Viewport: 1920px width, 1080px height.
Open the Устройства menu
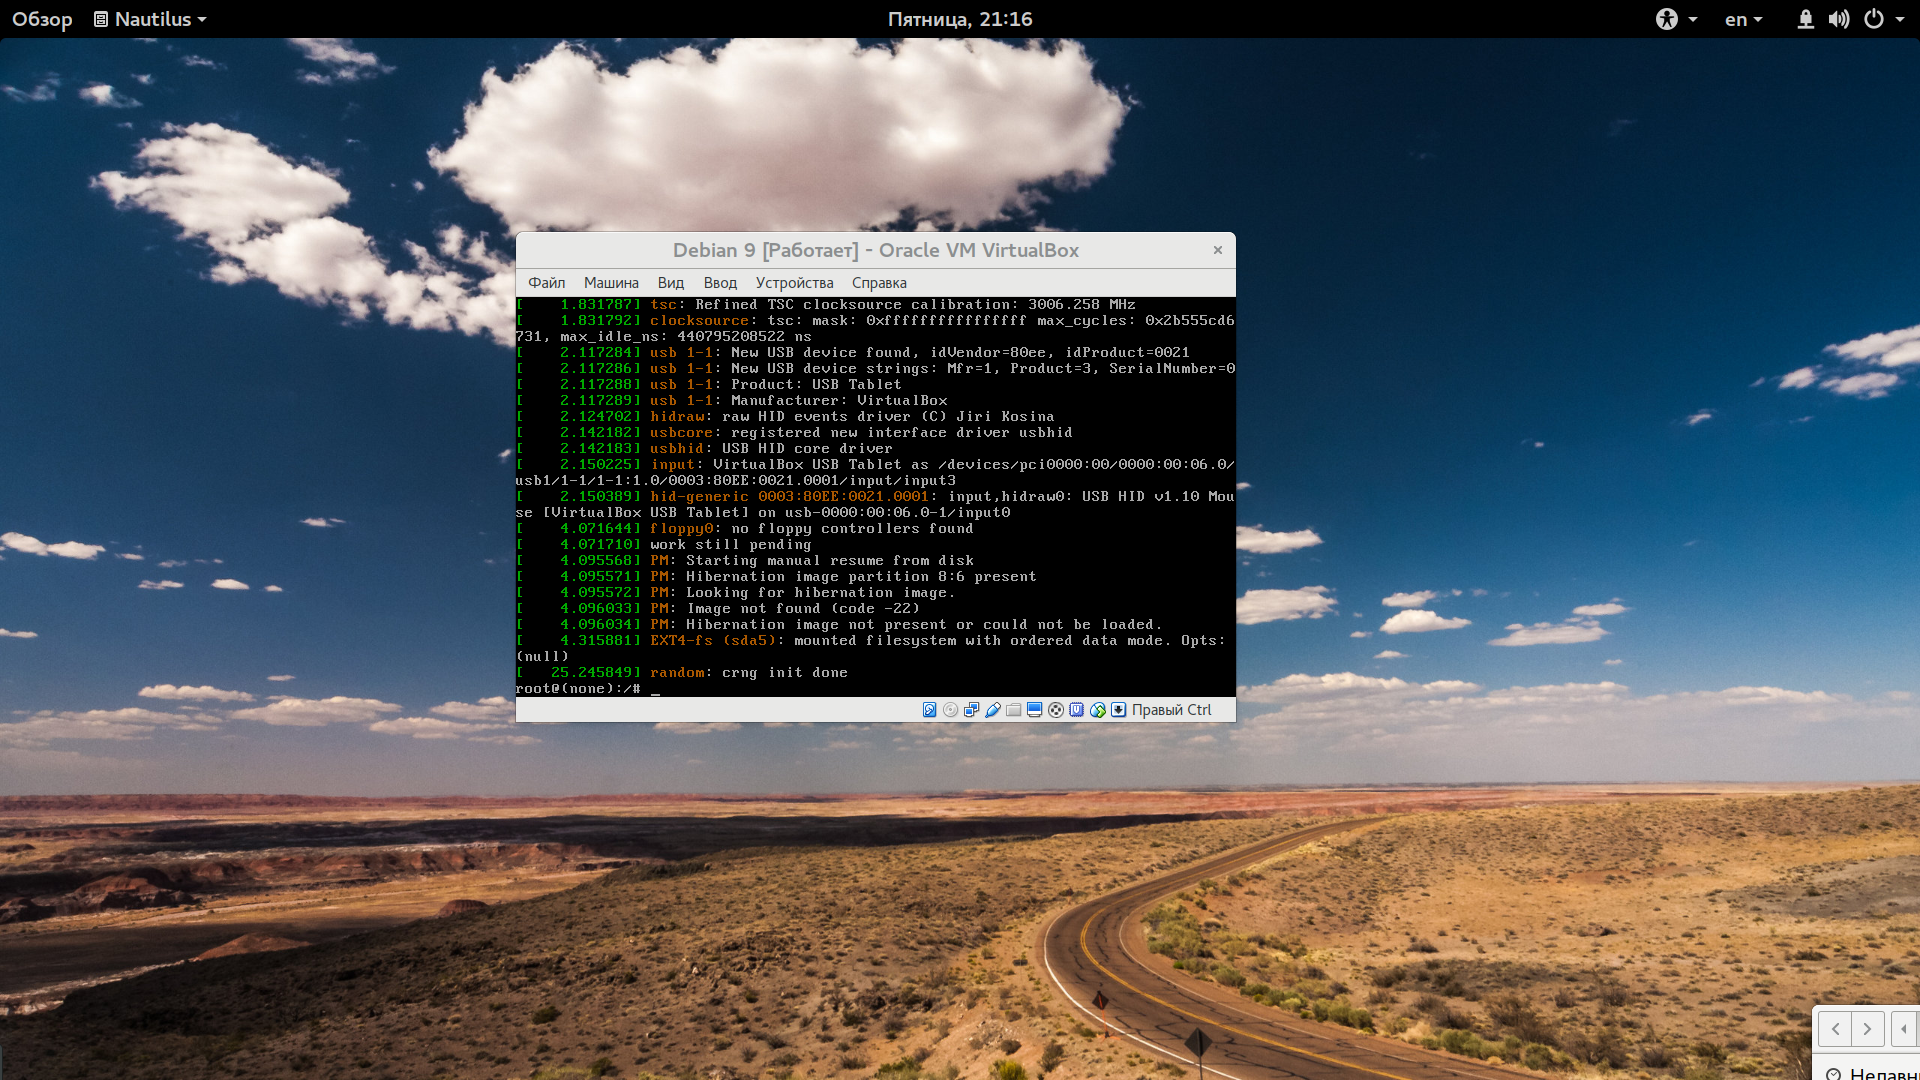pyautogui.click(x=794, y=283)
